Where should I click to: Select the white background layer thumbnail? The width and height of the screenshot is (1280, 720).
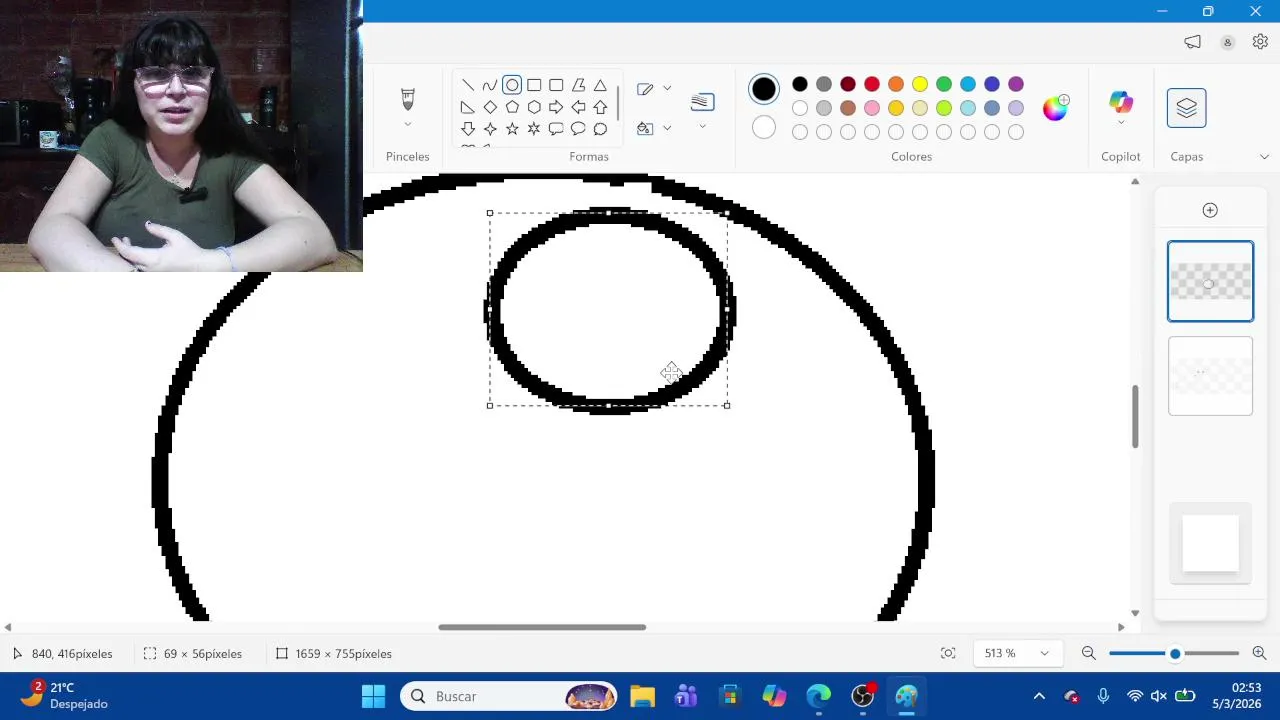pos(1211,543)
